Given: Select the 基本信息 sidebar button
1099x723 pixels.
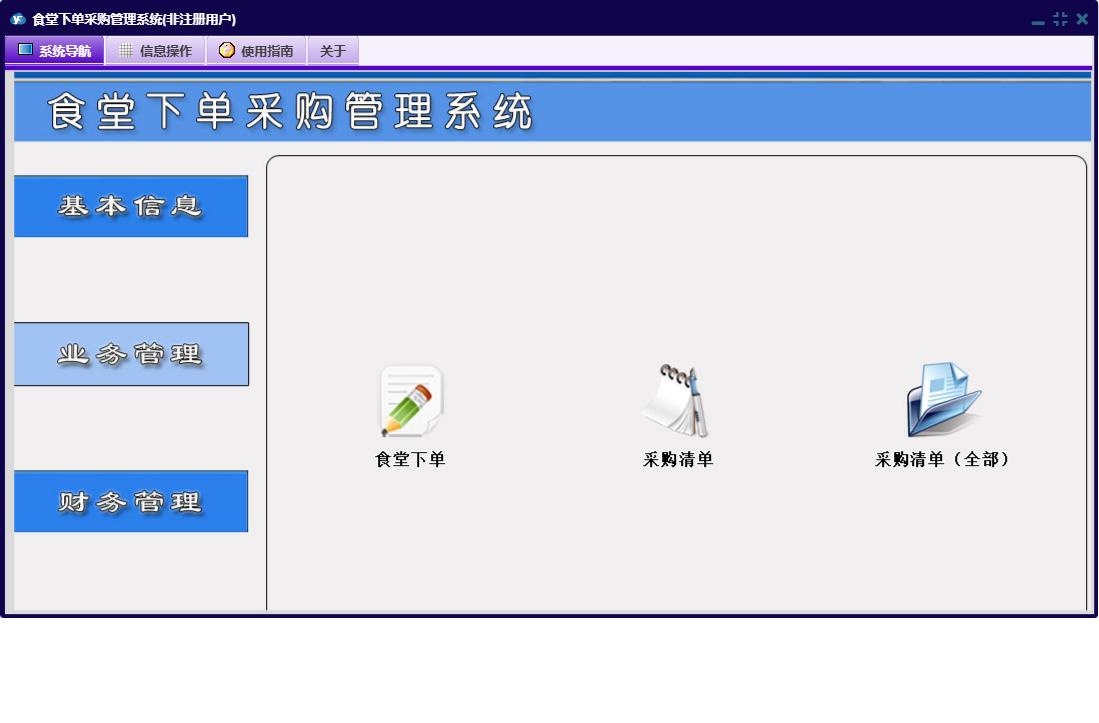Looking at the screenshot, I should coord(131,206).
